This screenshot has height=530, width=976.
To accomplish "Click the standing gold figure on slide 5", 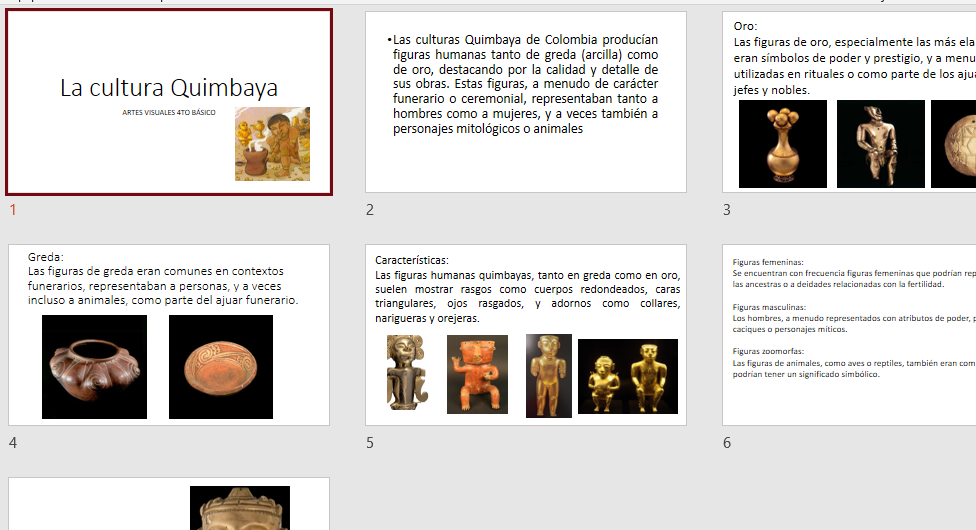I will pyautogui.click(x=548, y=375).
